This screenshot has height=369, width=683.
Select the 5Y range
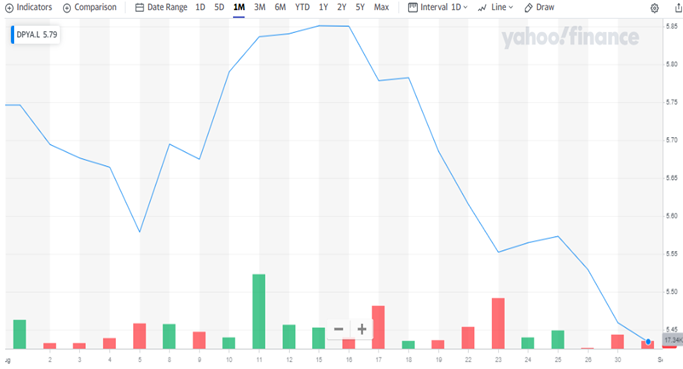coord(360,7)
